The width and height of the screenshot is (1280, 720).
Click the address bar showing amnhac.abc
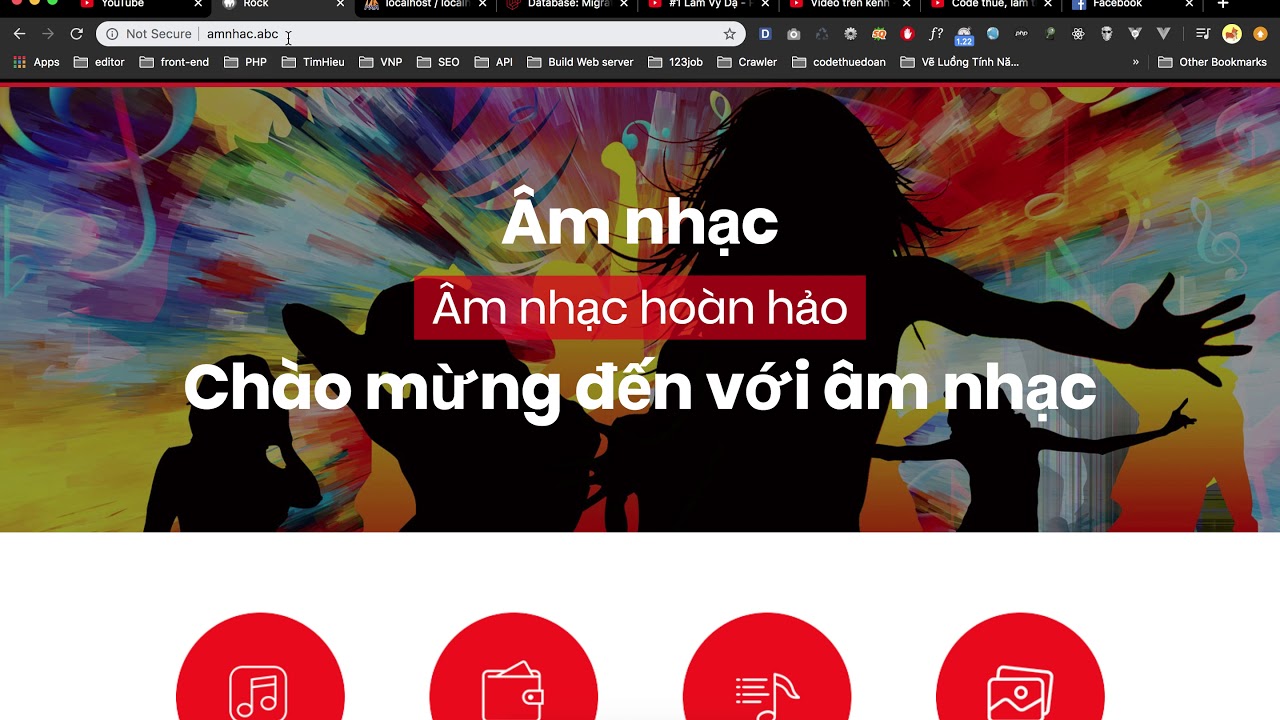420,34
